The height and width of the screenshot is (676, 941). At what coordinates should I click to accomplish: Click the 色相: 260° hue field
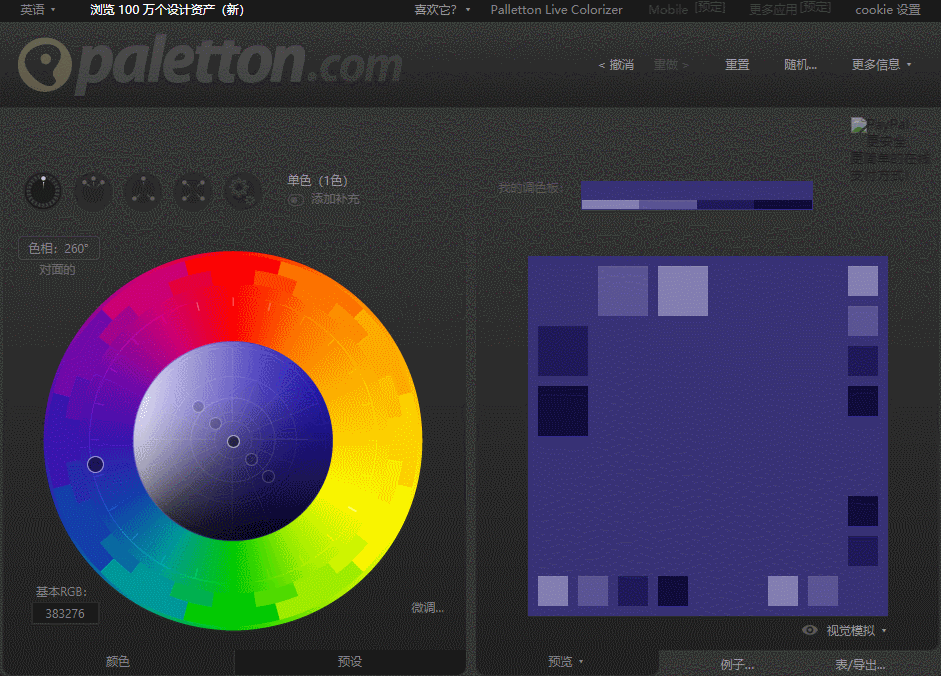click(59, 249)
